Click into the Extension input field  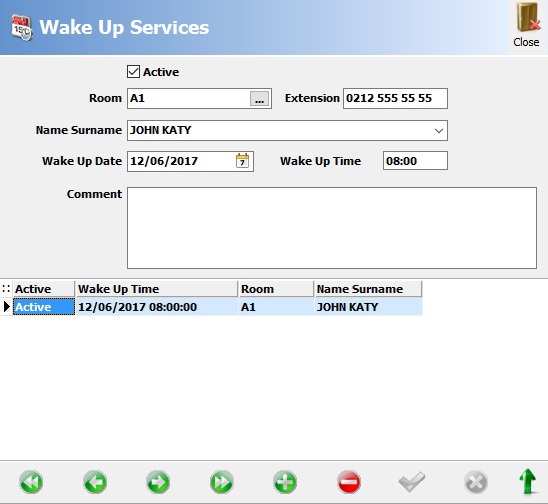click(x=395, y=99)
